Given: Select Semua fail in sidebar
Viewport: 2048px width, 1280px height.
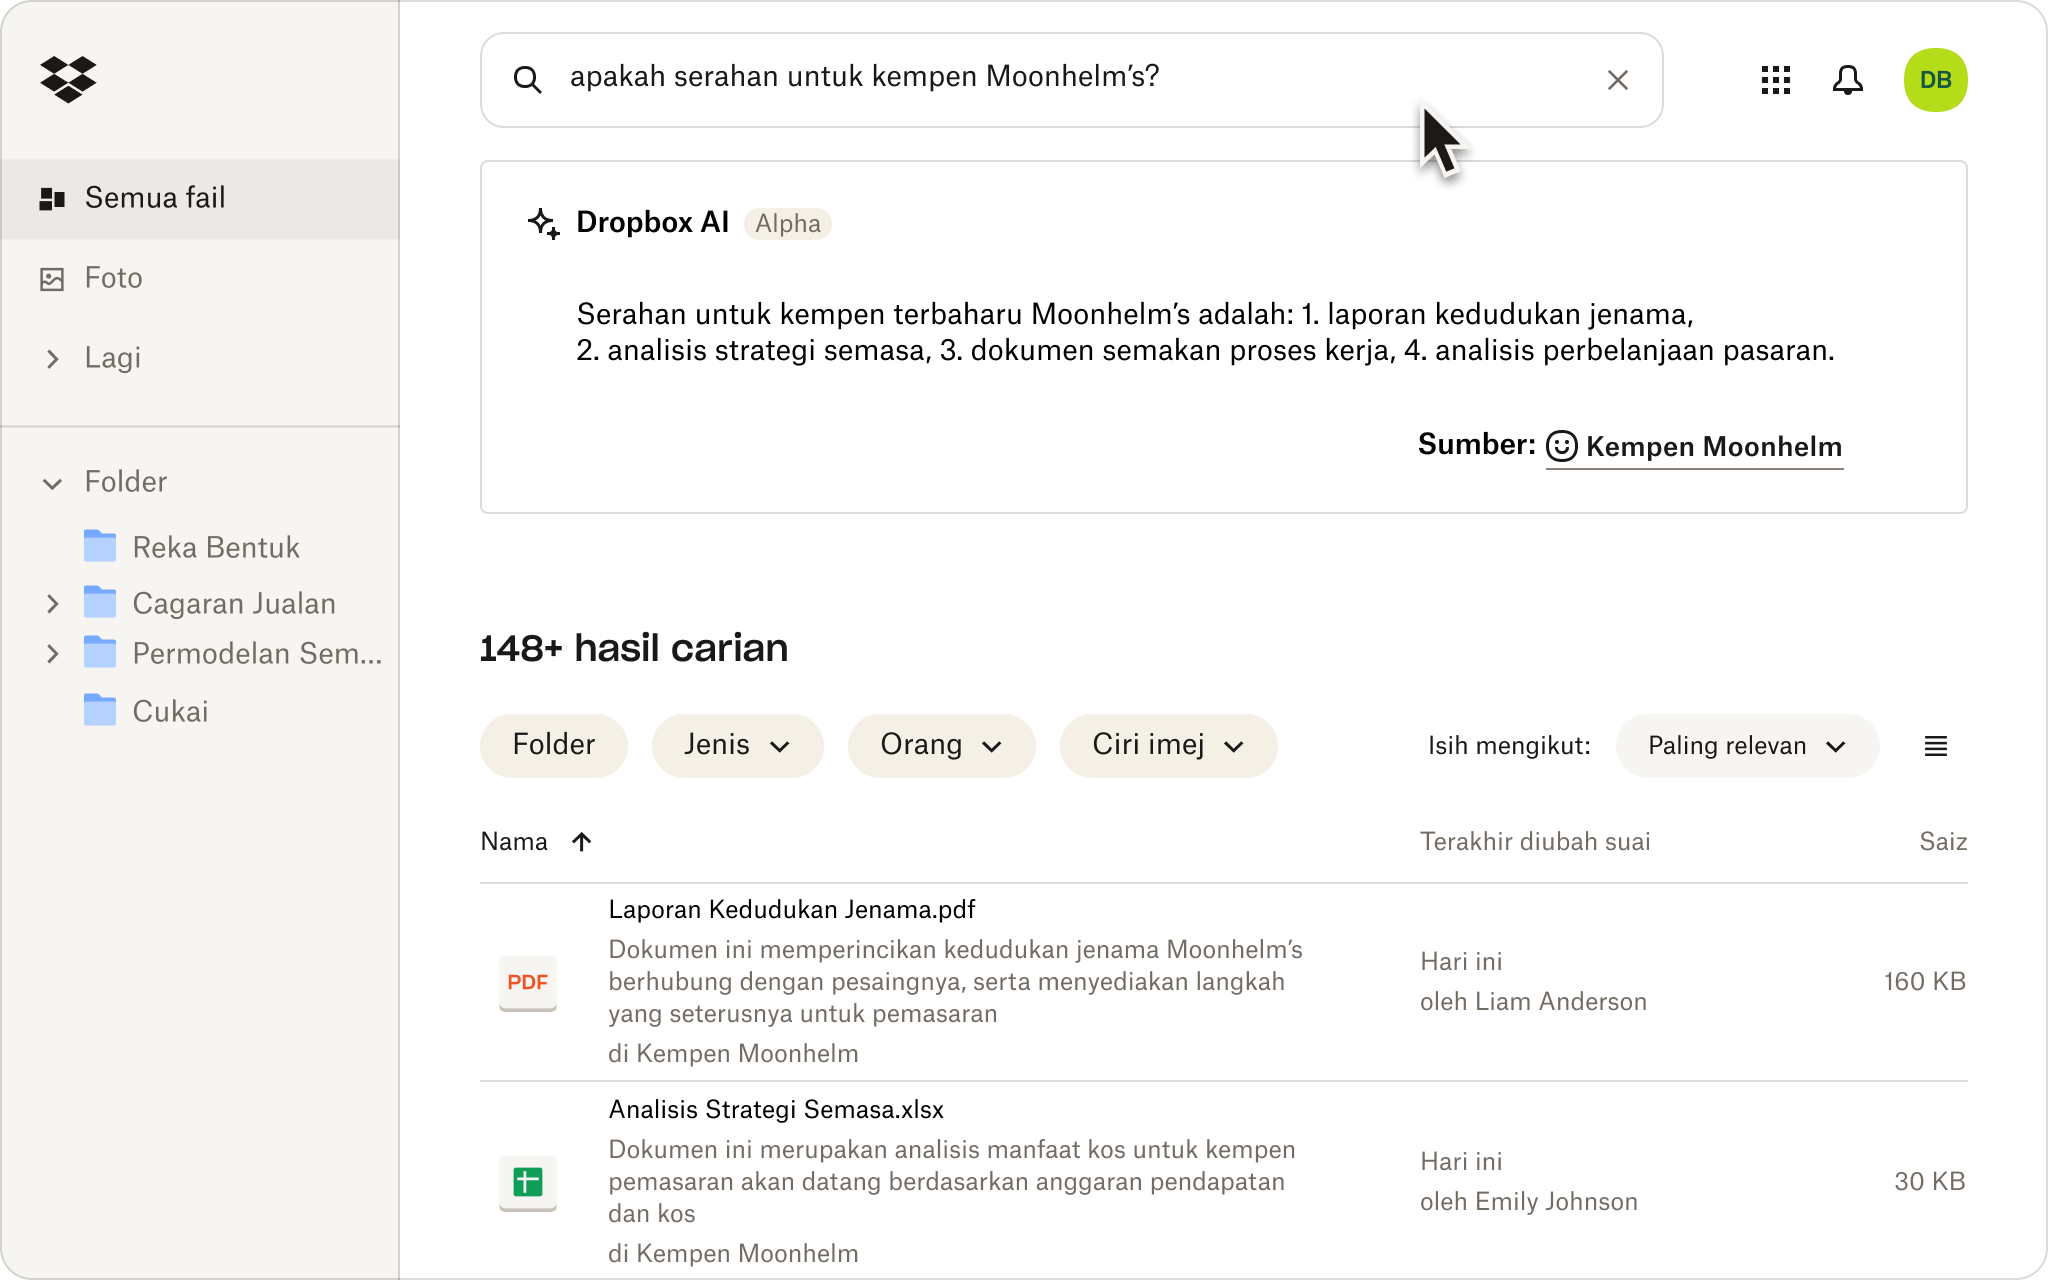Looking at the screenshot, I should [x=200, y=198].
